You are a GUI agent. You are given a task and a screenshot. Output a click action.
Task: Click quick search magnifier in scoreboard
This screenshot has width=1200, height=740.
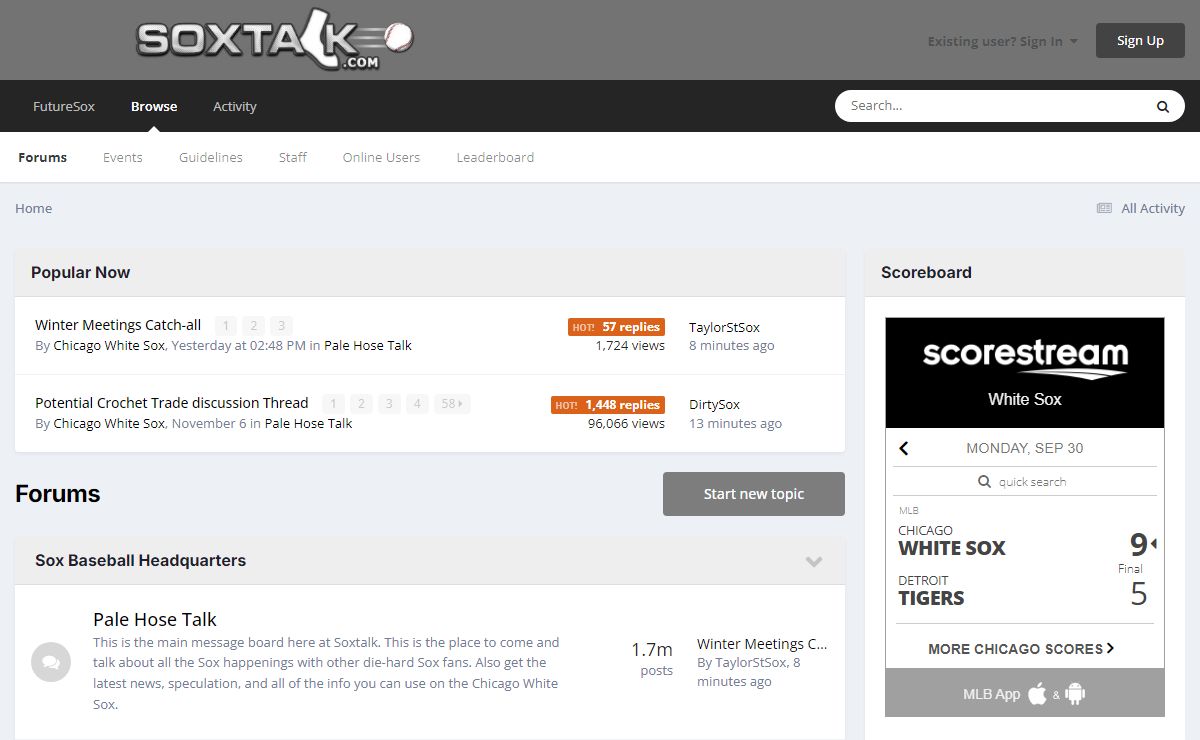point(985,482)
